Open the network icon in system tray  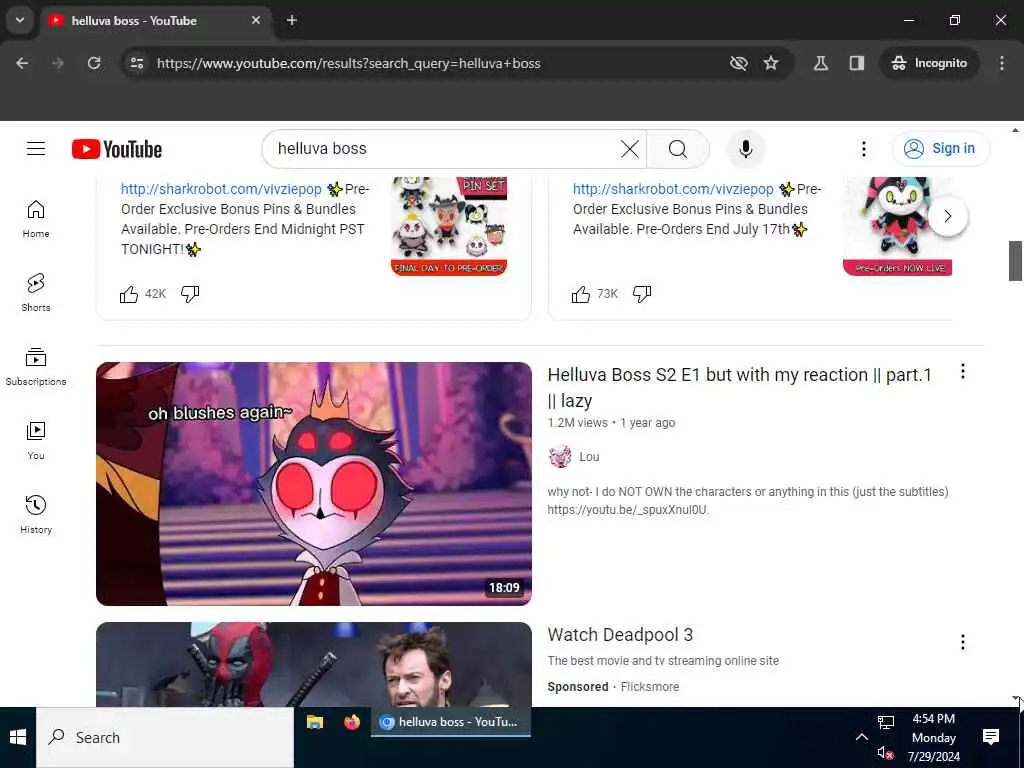coord(886,722)
